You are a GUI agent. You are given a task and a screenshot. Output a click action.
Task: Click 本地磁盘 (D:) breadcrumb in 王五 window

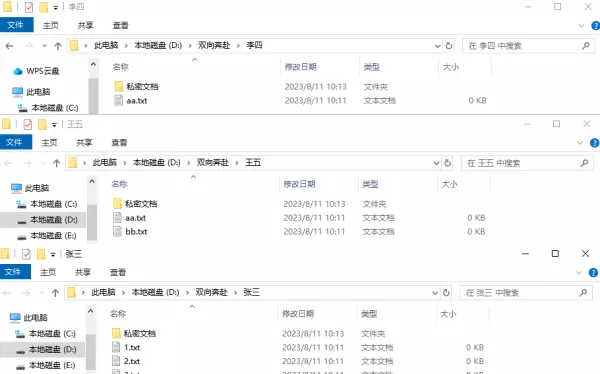[x=157, y=162]
